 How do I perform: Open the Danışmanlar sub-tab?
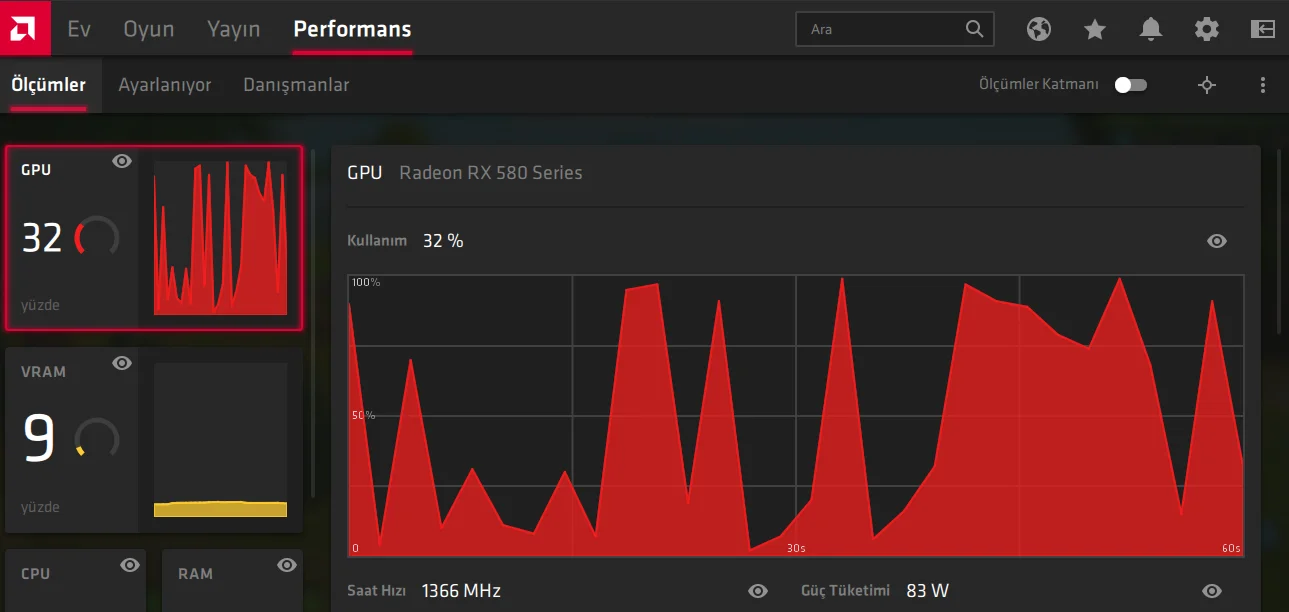[x=296, y=85]
